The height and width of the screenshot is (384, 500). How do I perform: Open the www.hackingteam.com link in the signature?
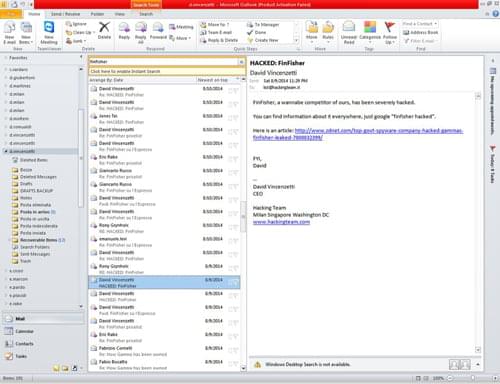[281, 222]
